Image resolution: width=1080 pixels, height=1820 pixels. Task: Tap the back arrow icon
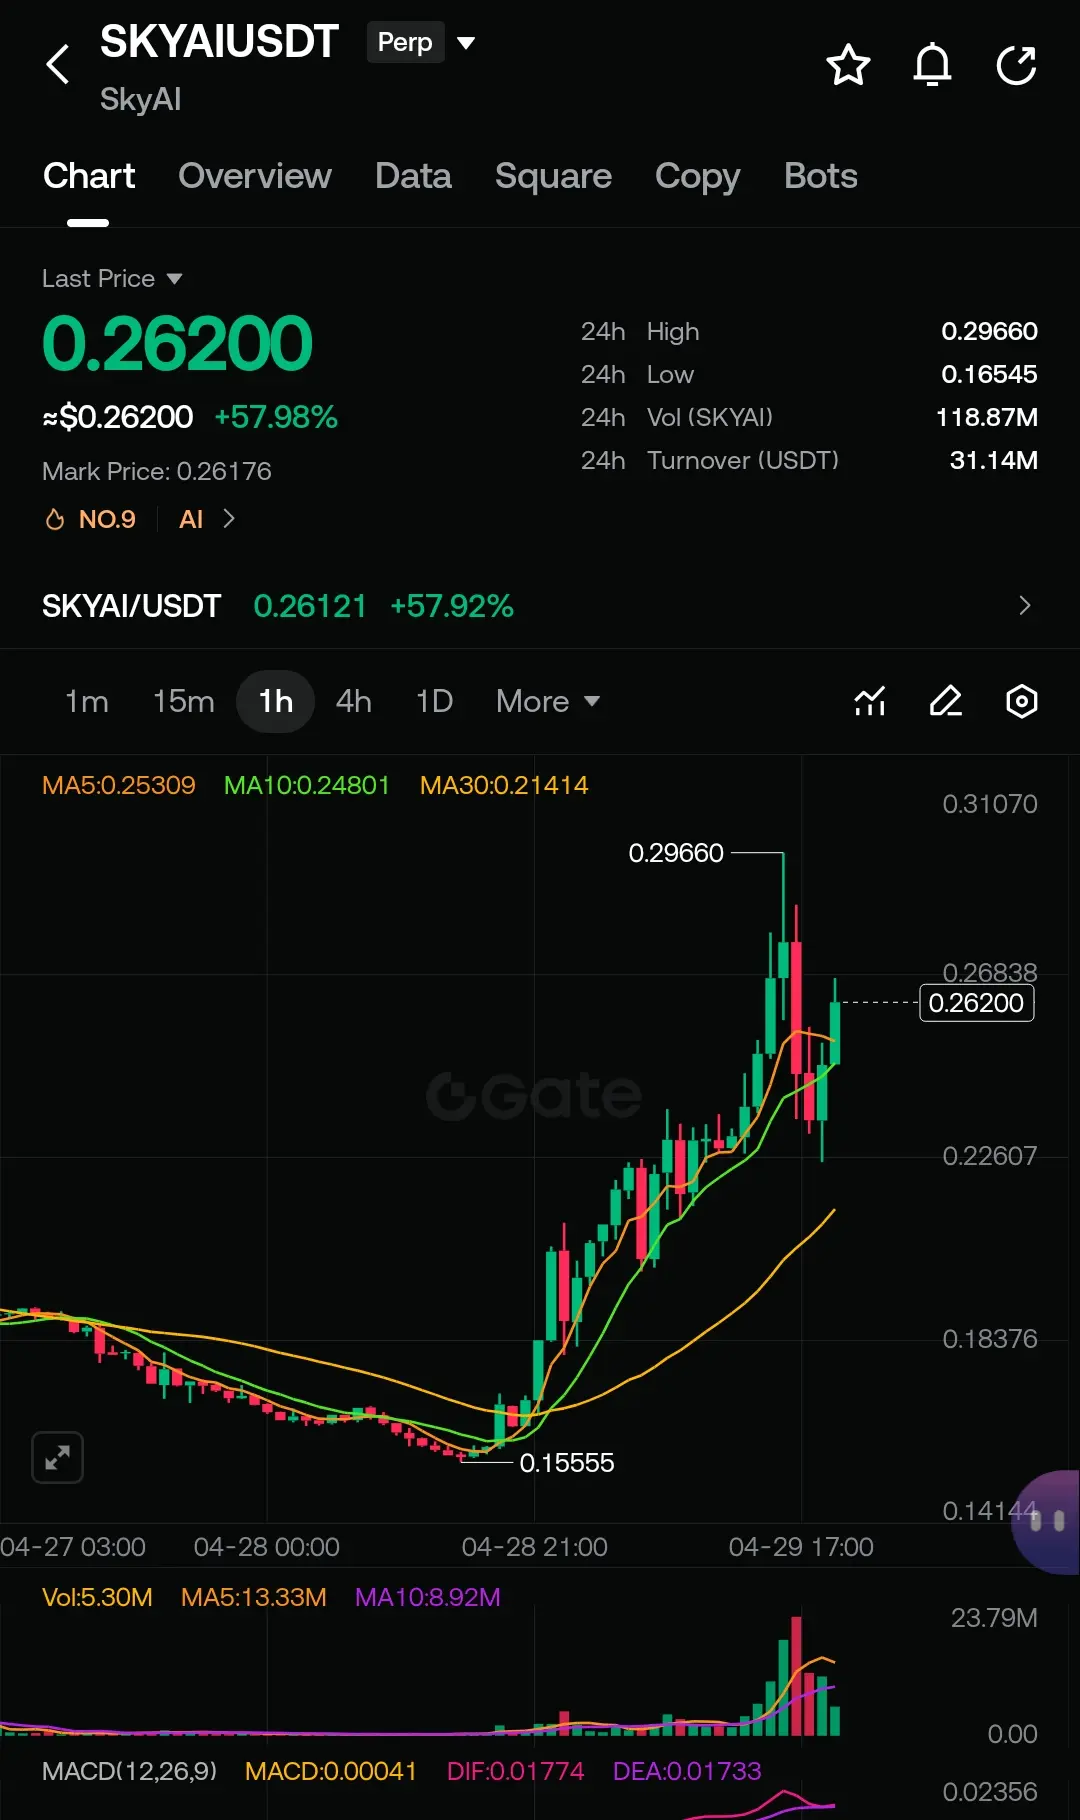tap(58, 65)
